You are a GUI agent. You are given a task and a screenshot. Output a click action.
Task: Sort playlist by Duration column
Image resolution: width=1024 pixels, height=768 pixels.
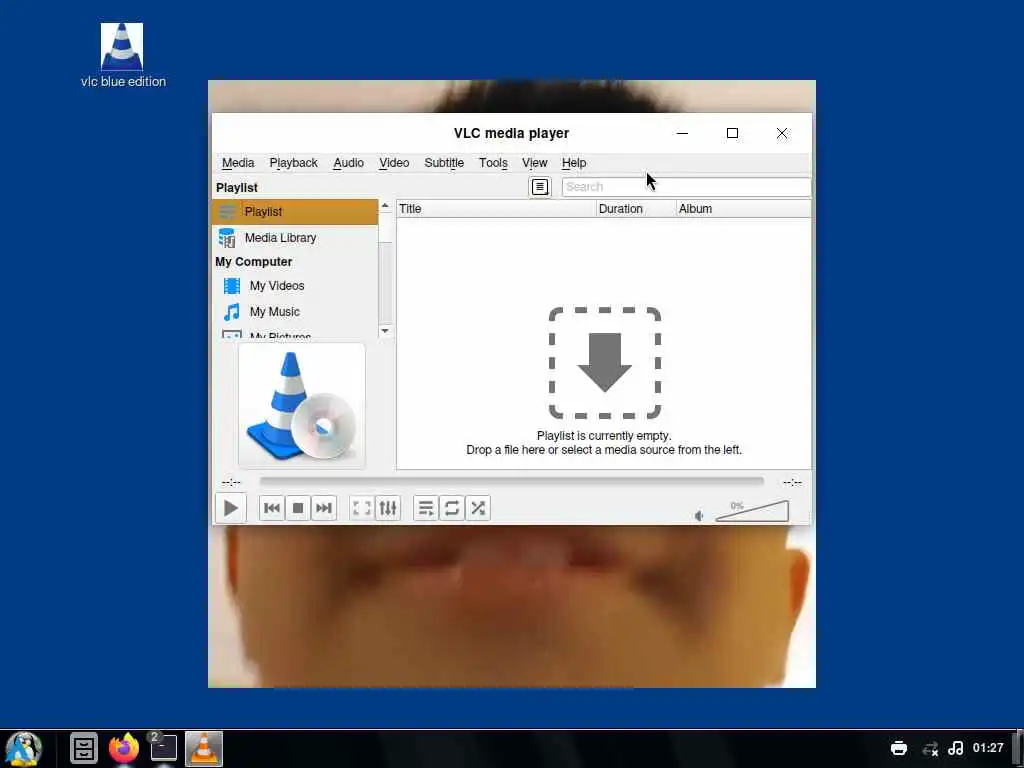(636, 209)
